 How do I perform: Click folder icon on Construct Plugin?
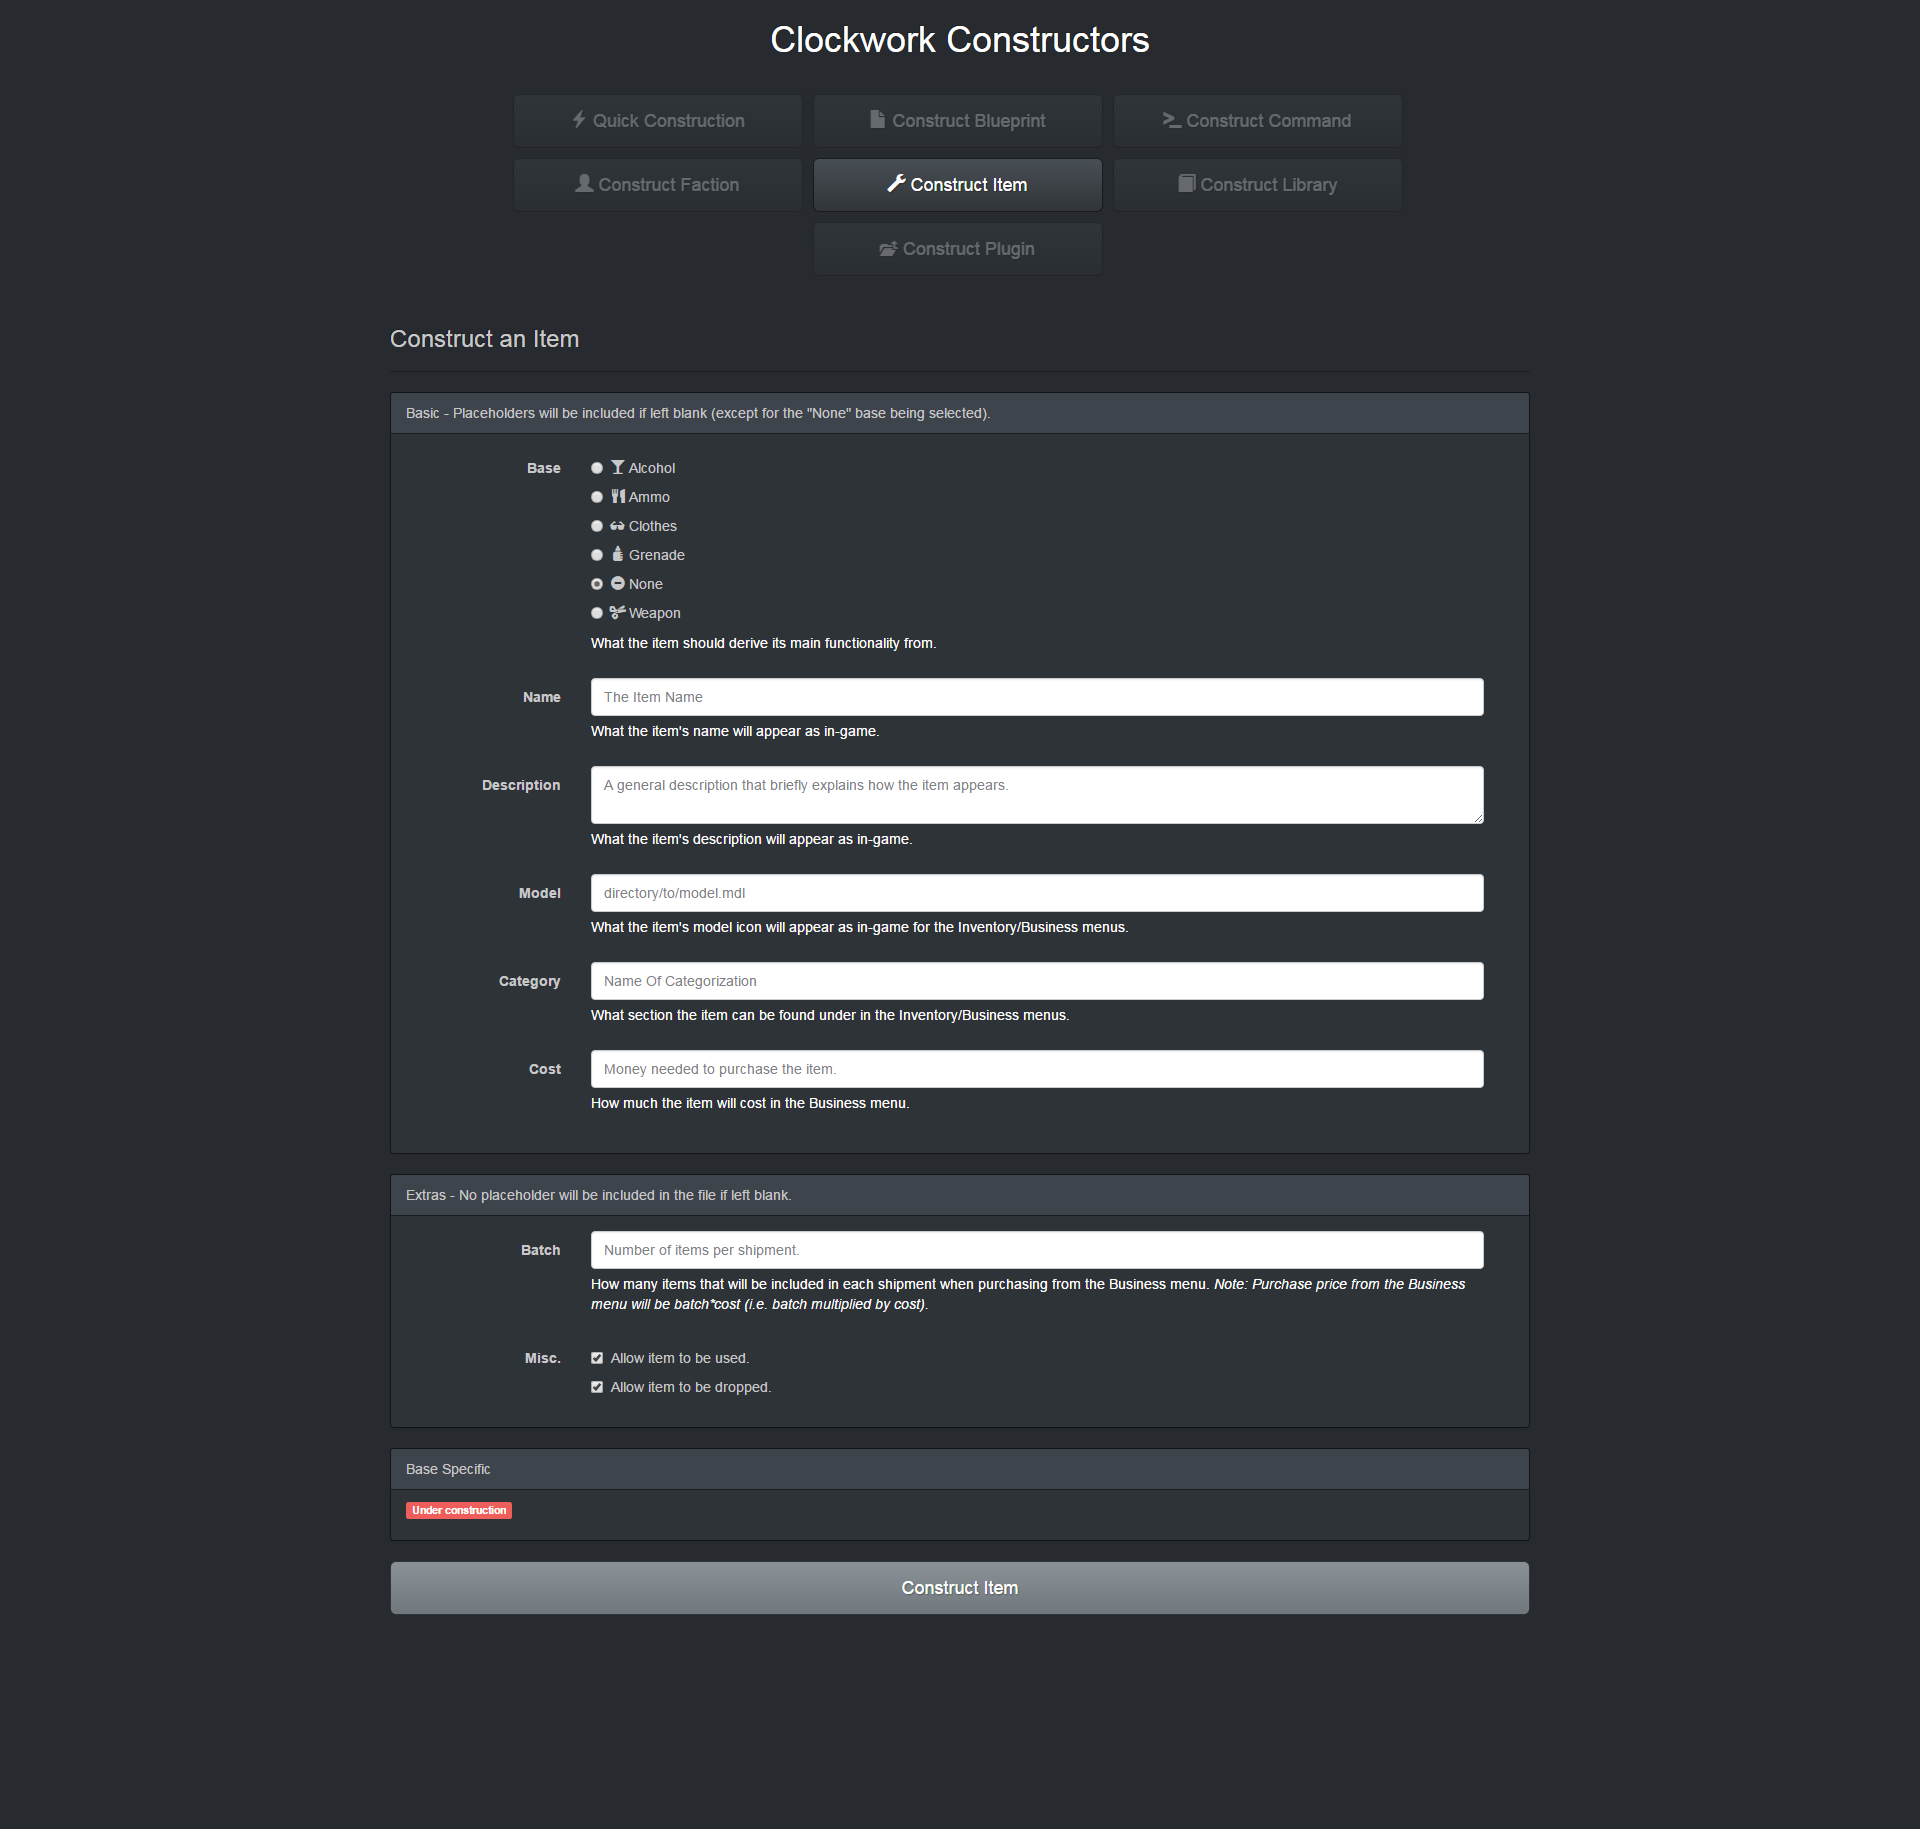tap(888, 249)
